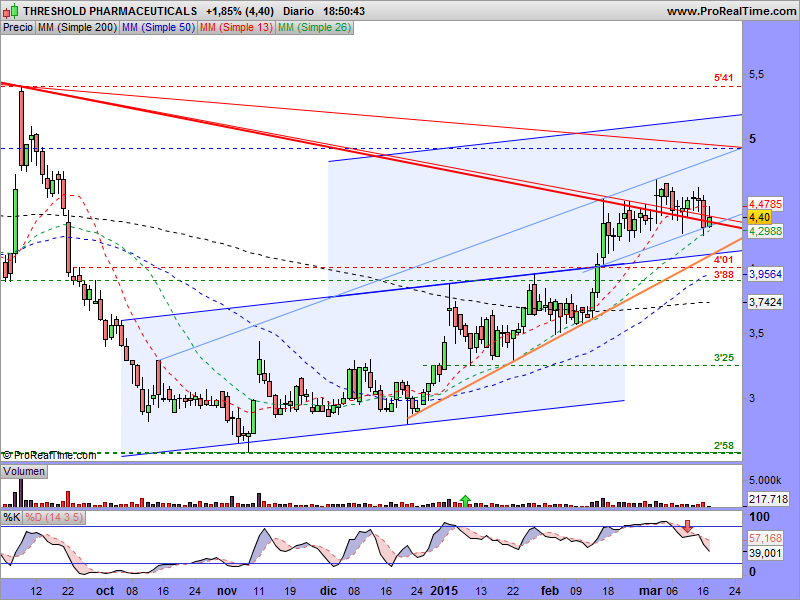The image size is (800, 600).
Task: Open the www.ProRealTime.com link
Action: point(731,11)
